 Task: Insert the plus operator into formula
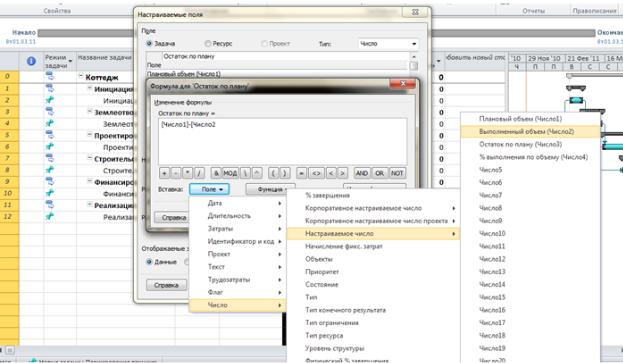coord(164,173)
